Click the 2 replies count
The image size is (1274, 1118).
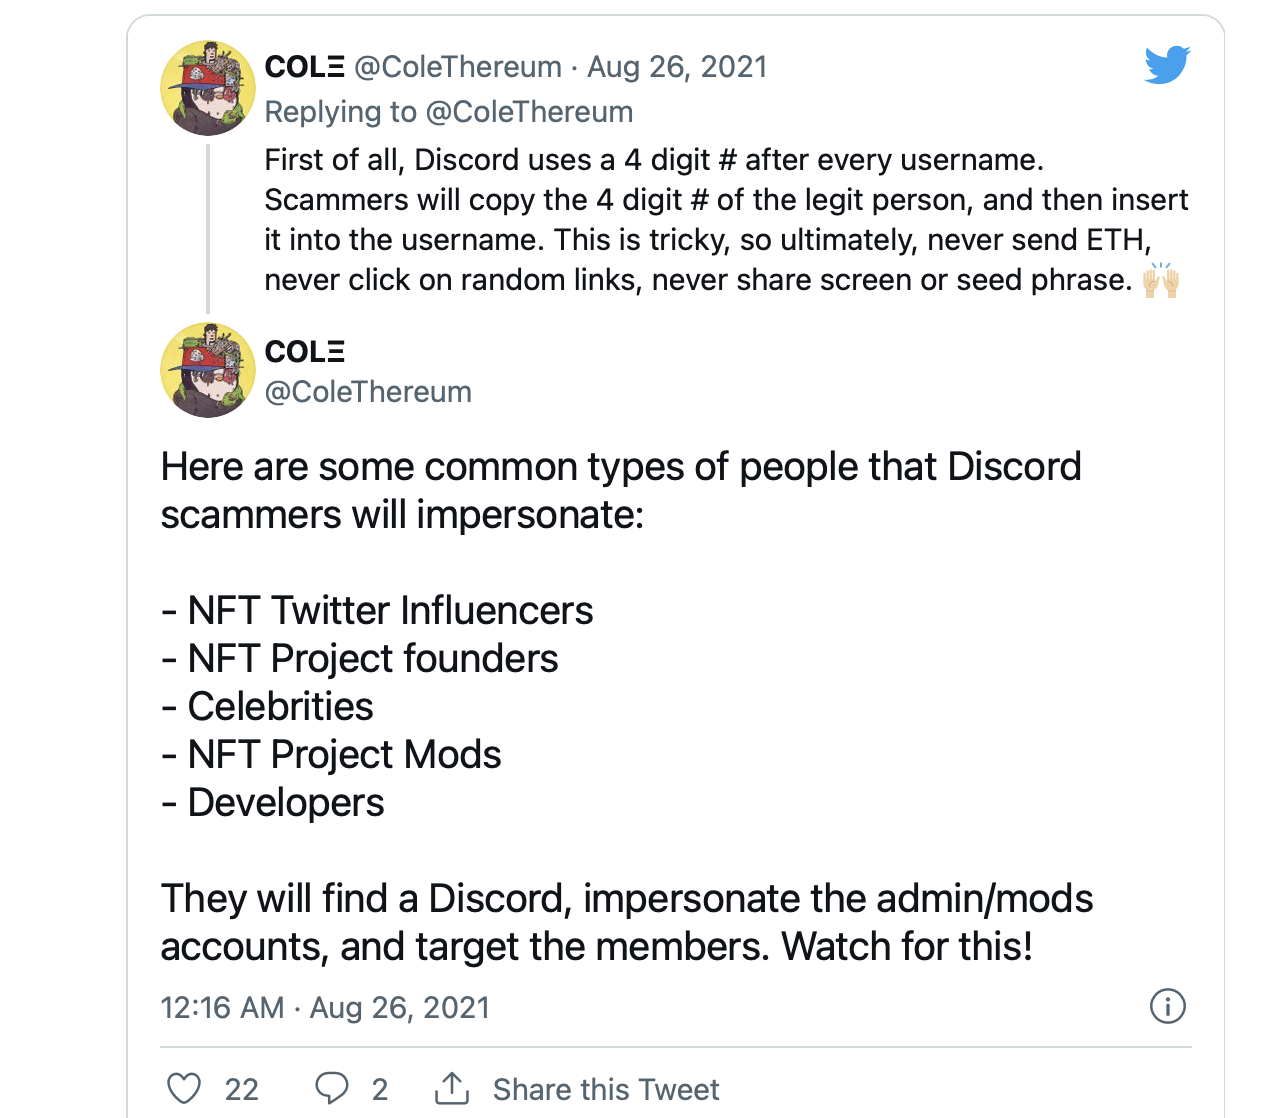click(379, 1089)
